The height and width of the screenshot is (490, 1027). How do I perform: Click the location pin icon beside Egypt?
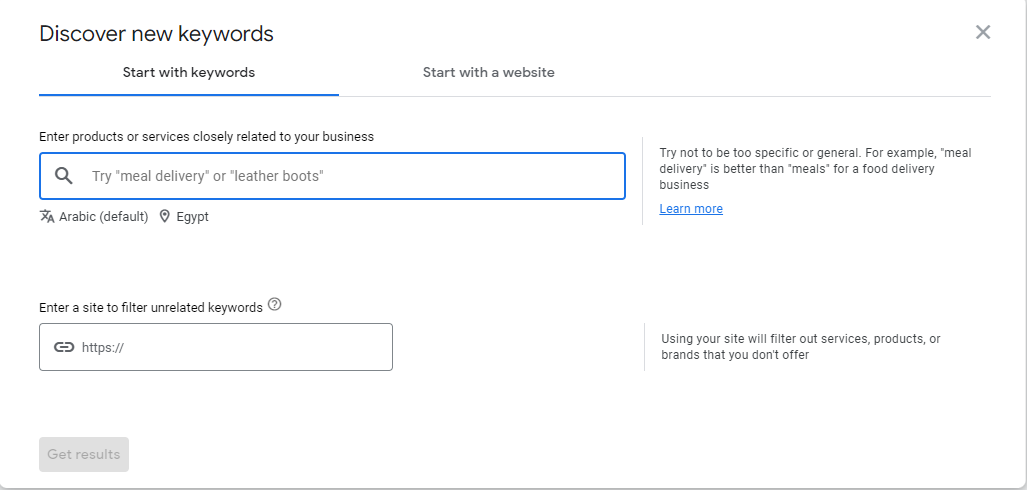[165, 216]
